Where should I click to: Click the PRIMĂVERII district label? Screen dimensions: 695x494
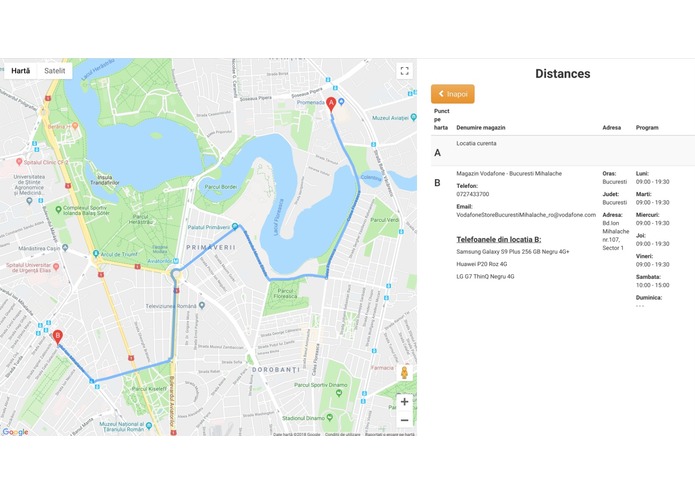click(x=211, y=247)
